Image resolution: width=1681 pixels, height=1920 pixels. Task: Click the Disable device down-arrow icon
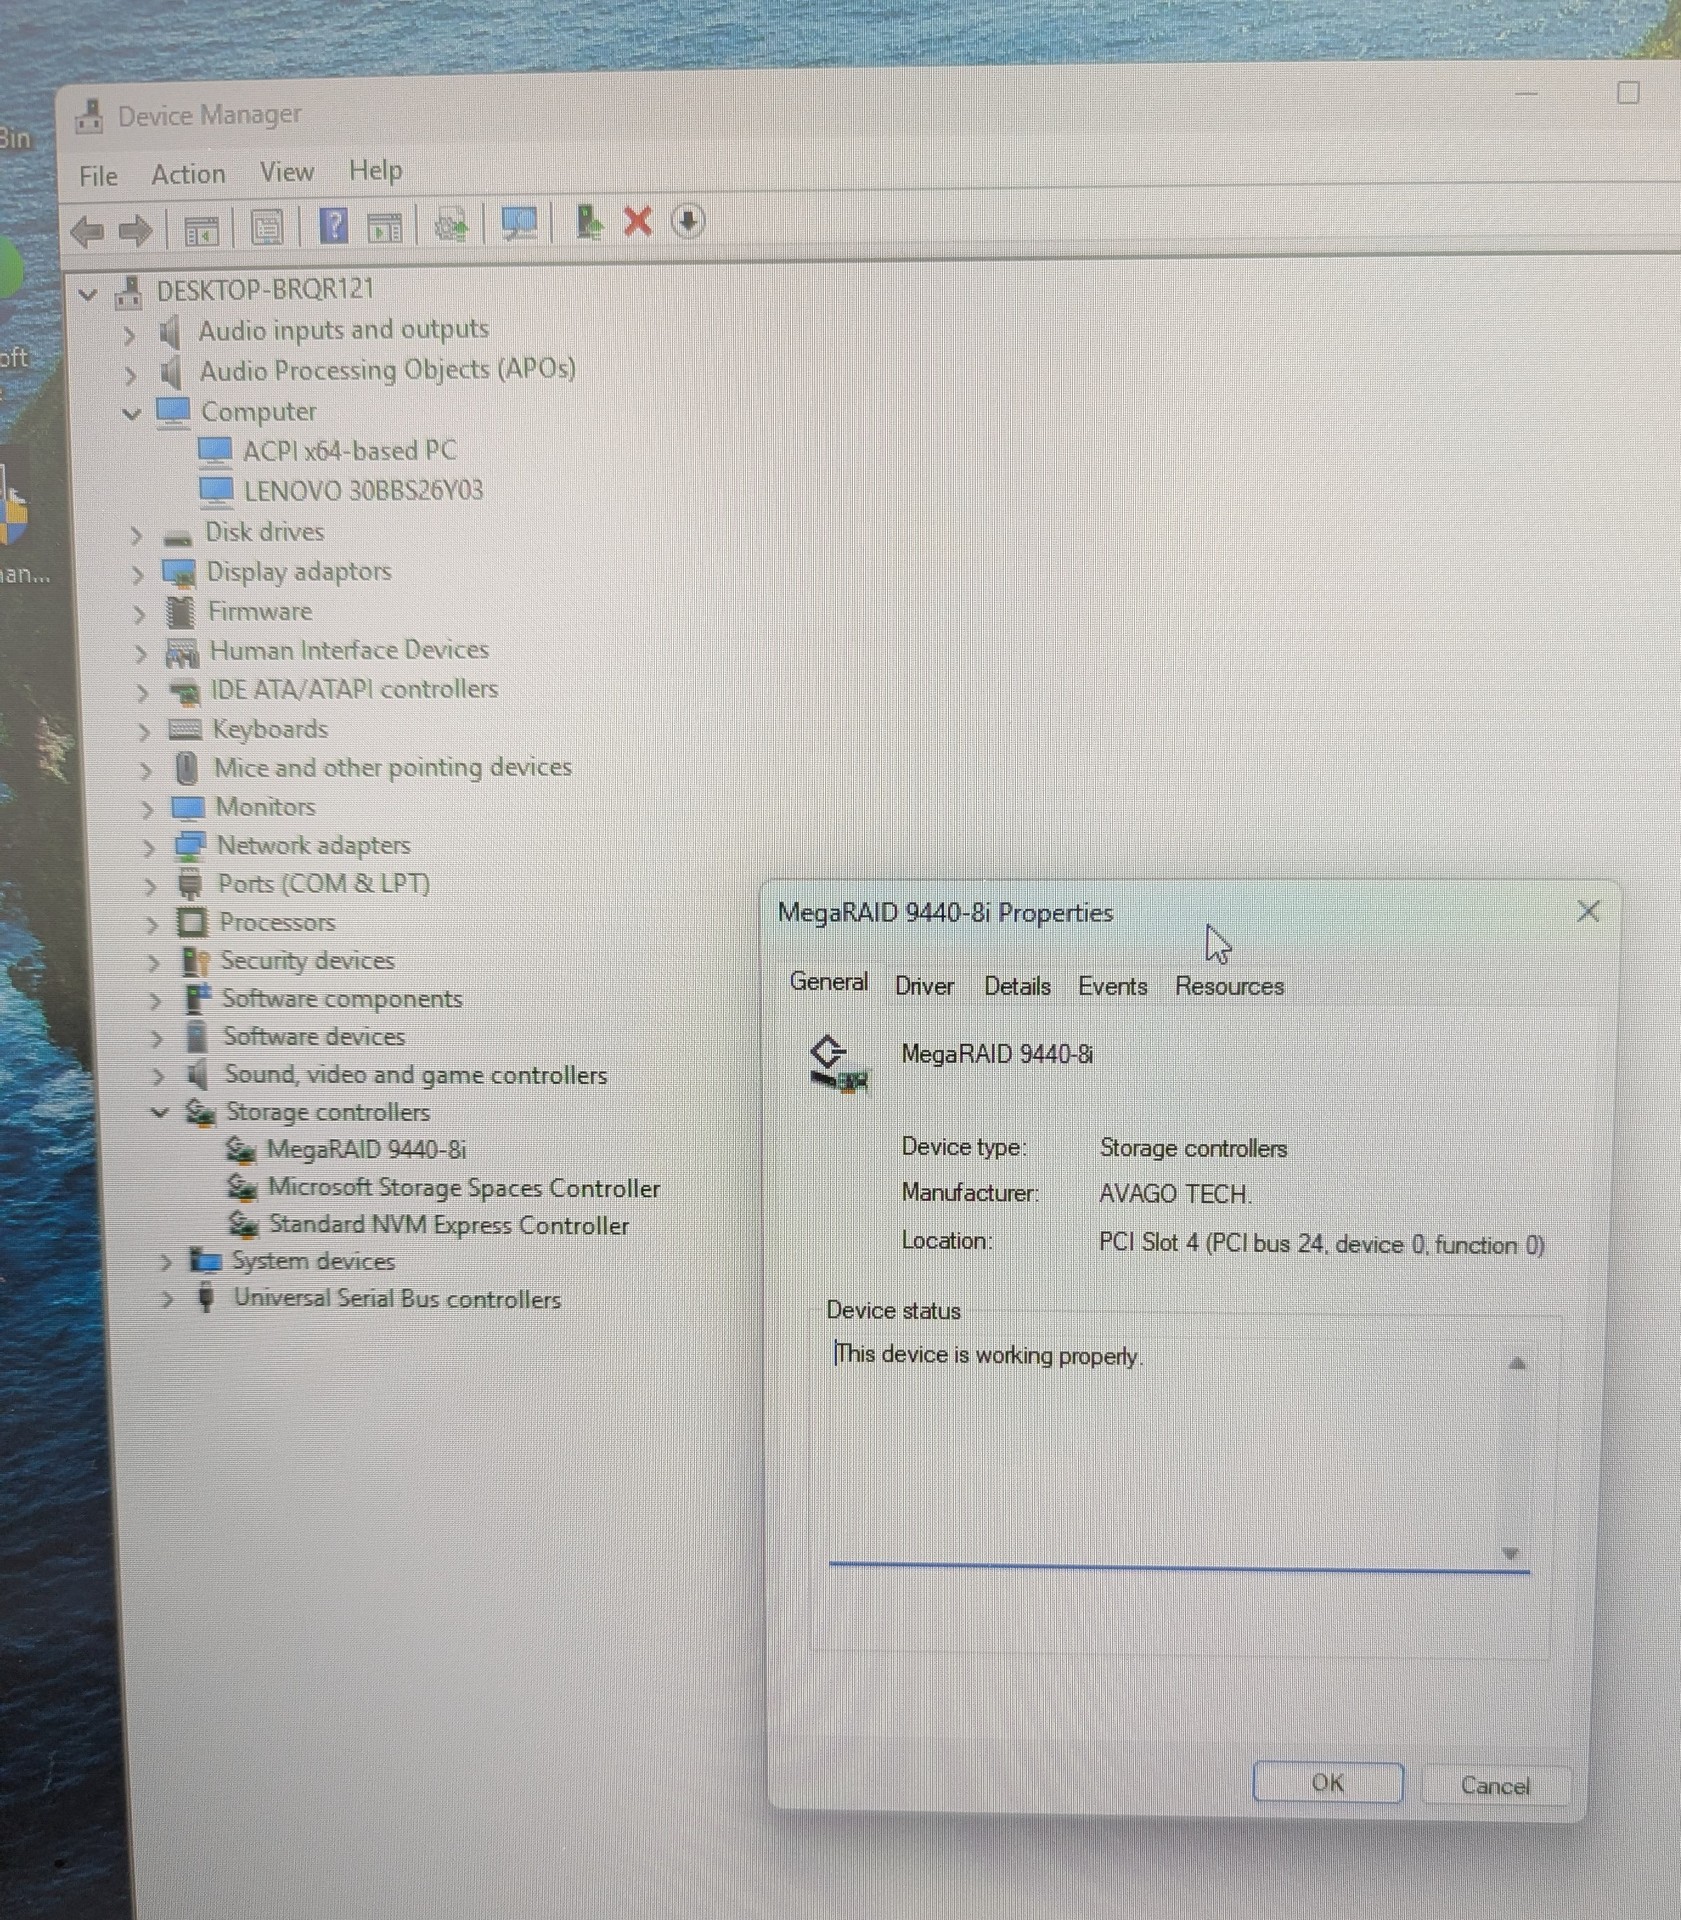pos(688,221)
